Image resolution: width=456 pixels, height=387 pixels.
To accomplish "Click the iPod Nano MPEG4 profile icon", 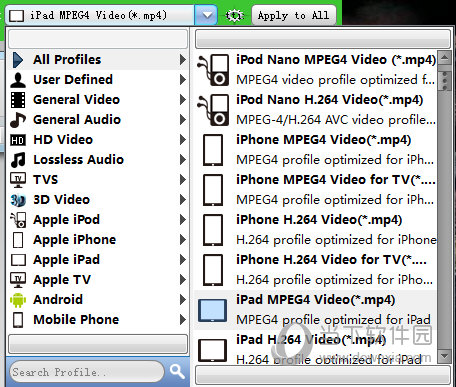I will (x=214, y=70).
